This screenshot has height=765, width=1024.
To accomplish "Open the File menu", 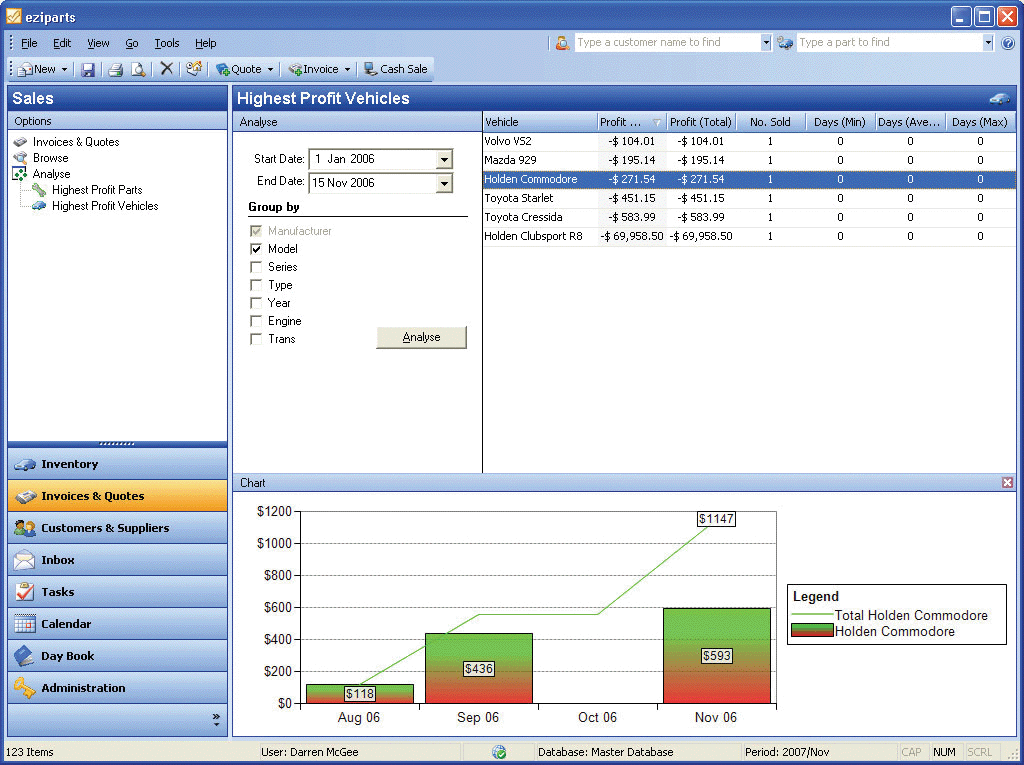I will pyautogui.click(x=29, y=43).
